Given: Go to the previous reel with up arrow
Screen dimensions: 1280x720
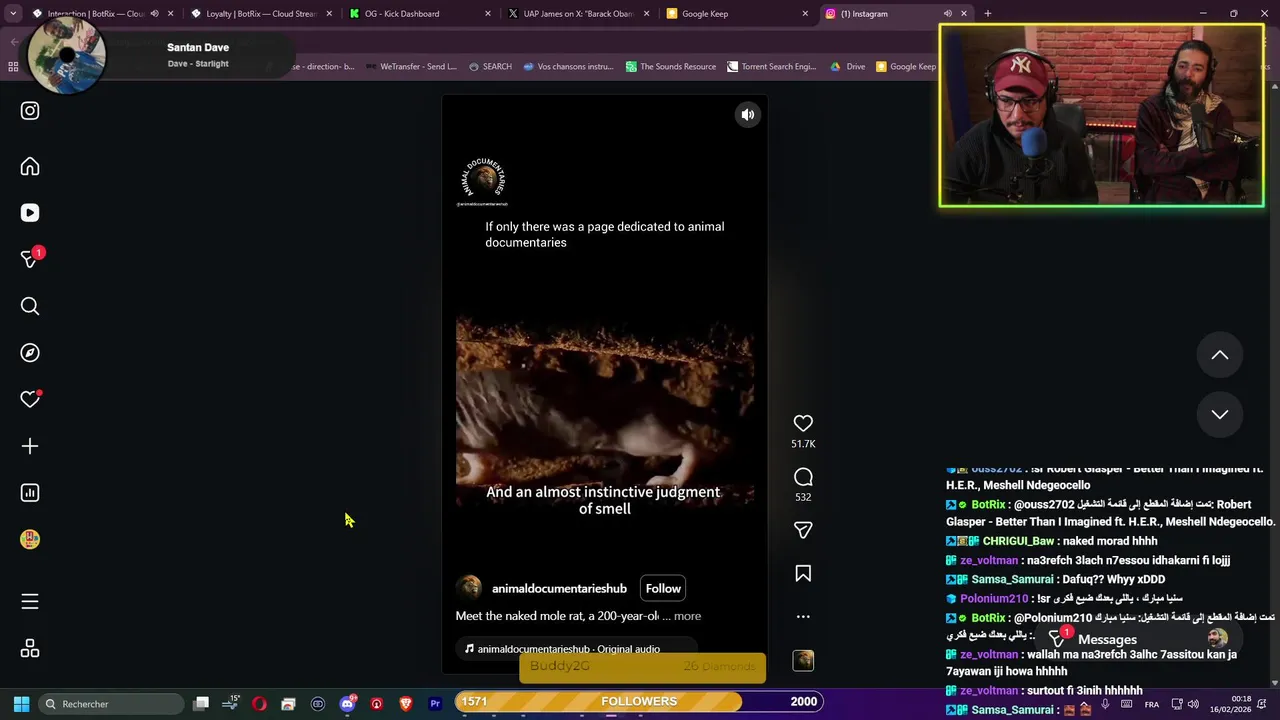Looking at the screenshot, I should tap(1220, 355).
